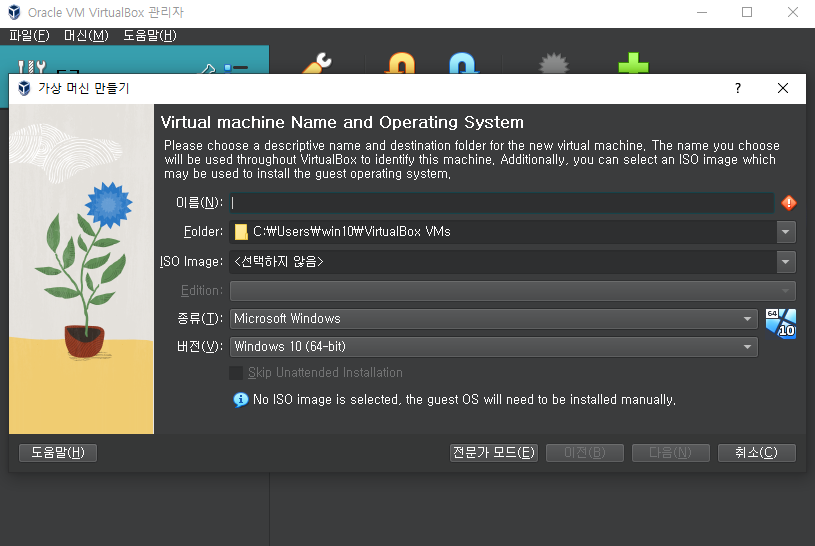Minimize the VirtualBox manager window
Image resolution: width=815 pixels, height=546 pixels.
(702, 12)
